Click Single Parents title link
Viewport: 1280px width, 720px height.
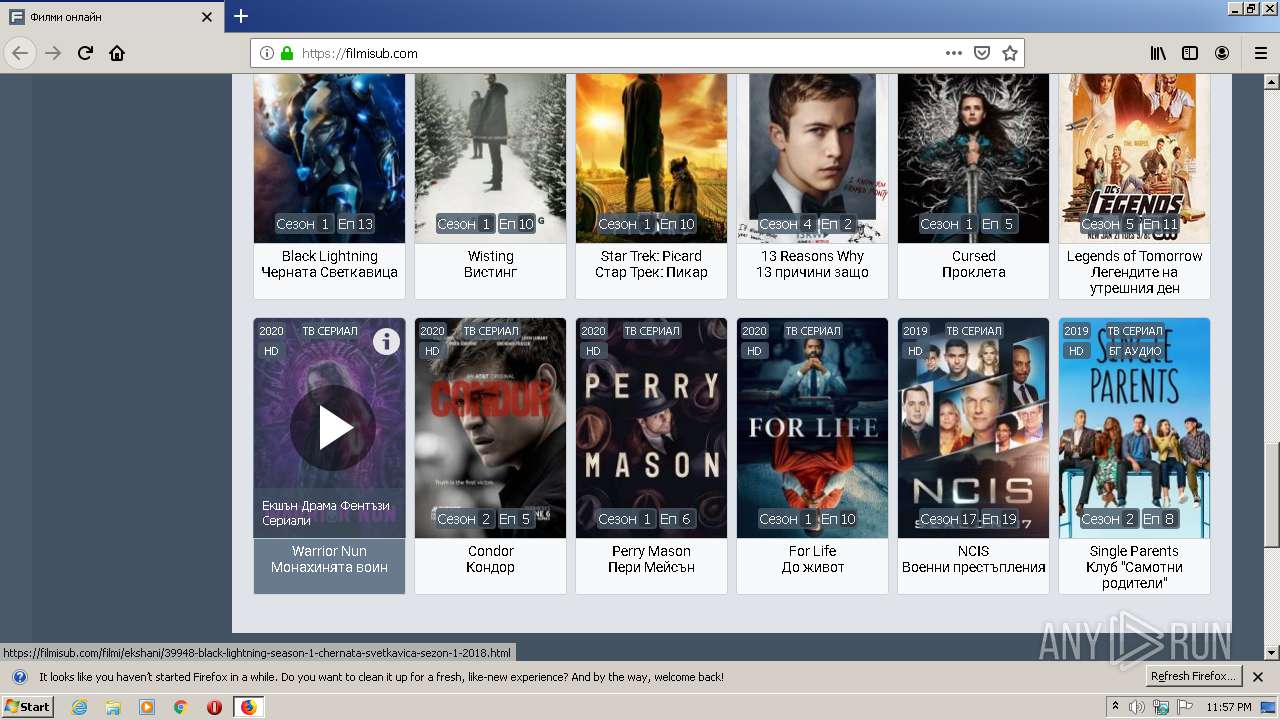(x=1134, y=567)
